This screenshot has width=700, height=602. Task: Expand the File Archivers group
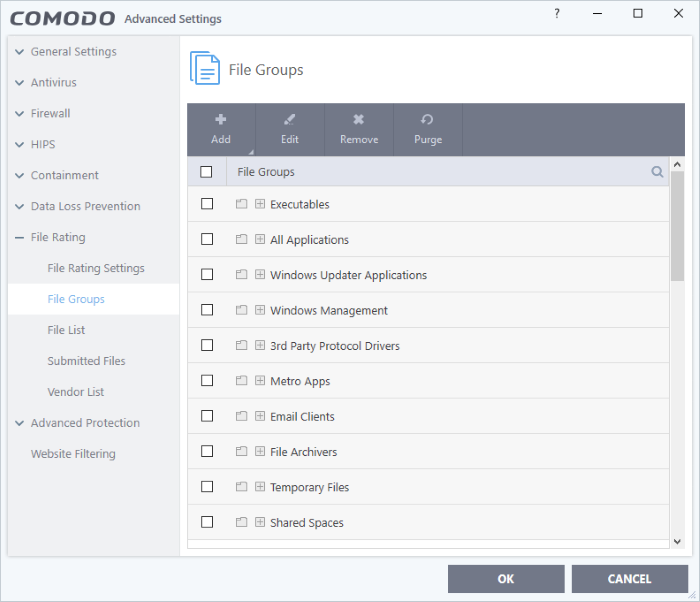260,451
